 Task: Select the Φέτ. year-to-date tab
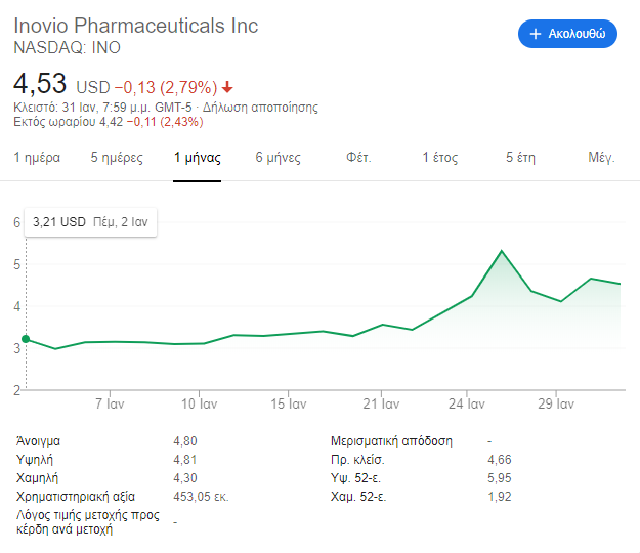click(x=359, y=158)
